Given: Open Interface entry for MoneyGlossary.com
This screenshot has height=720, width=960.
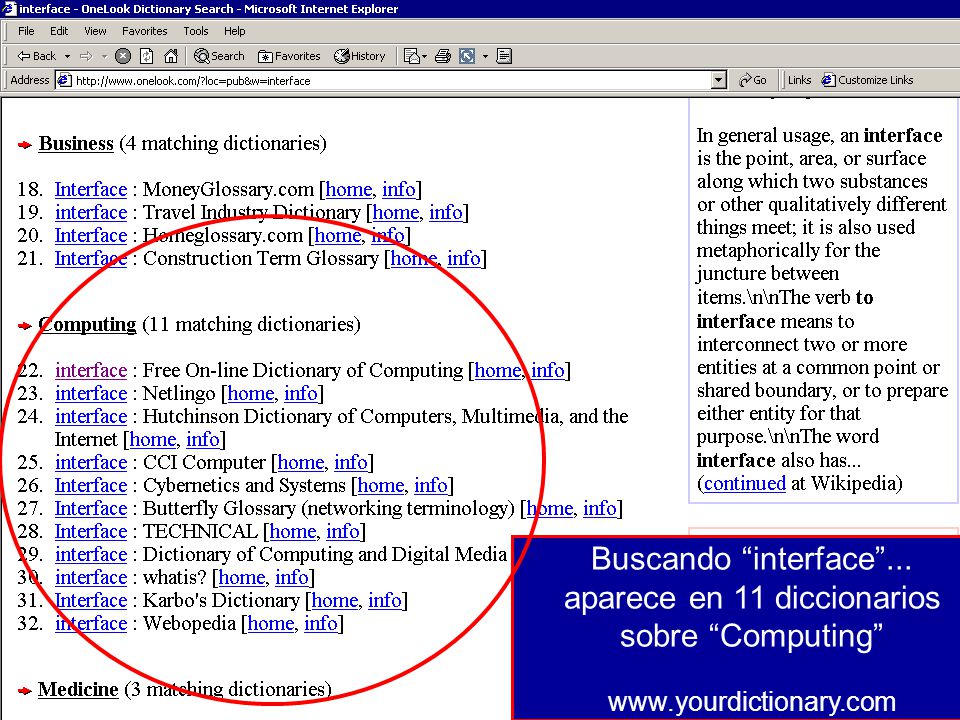Looking at the screenshot, I should 91,190.
